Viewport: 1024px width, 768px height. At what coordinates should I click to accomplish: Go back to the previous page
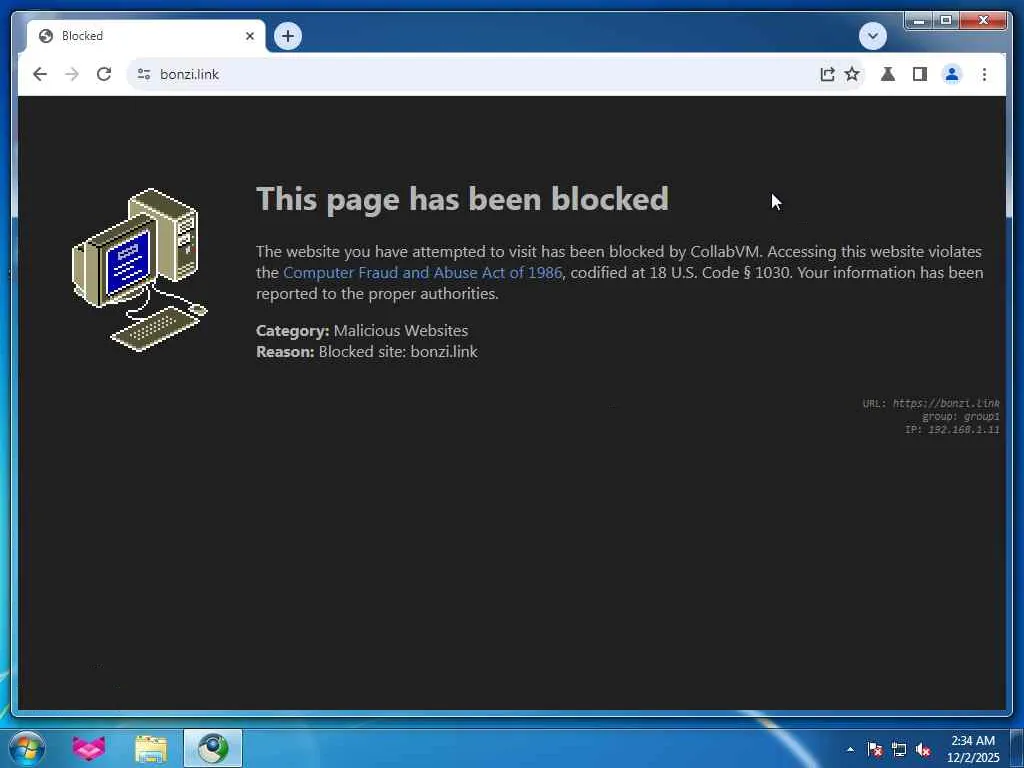(x=40, y=74)
